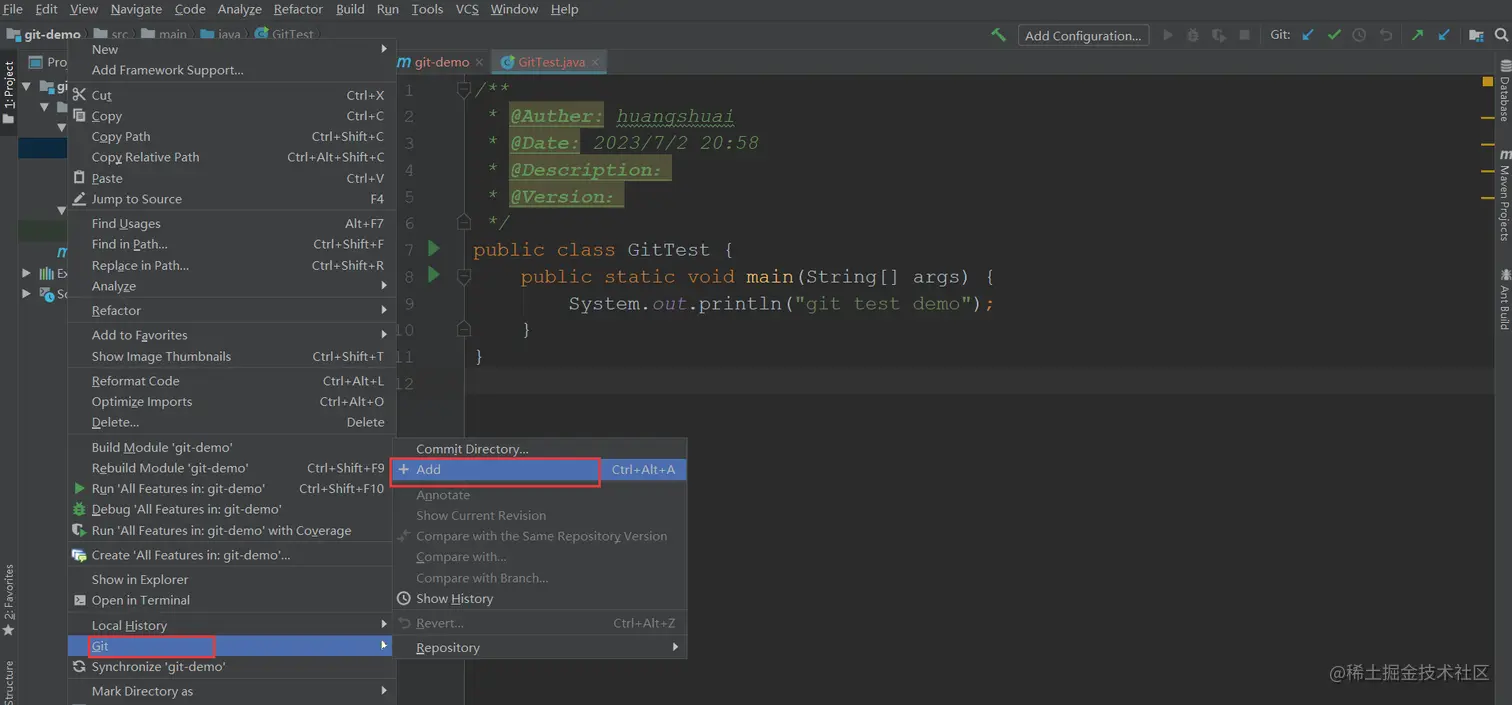This screenshot has height=705, width=1512.
Task: Click the comment end fold marker on line 6
Action: [464, 221]
